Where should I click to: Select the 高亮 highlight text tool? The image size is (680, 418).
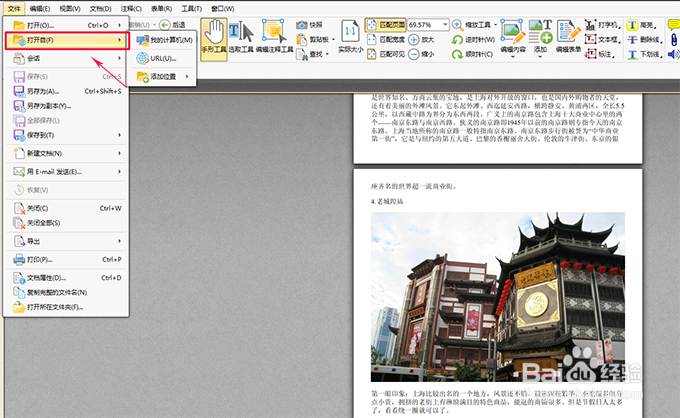pos(643,25)
